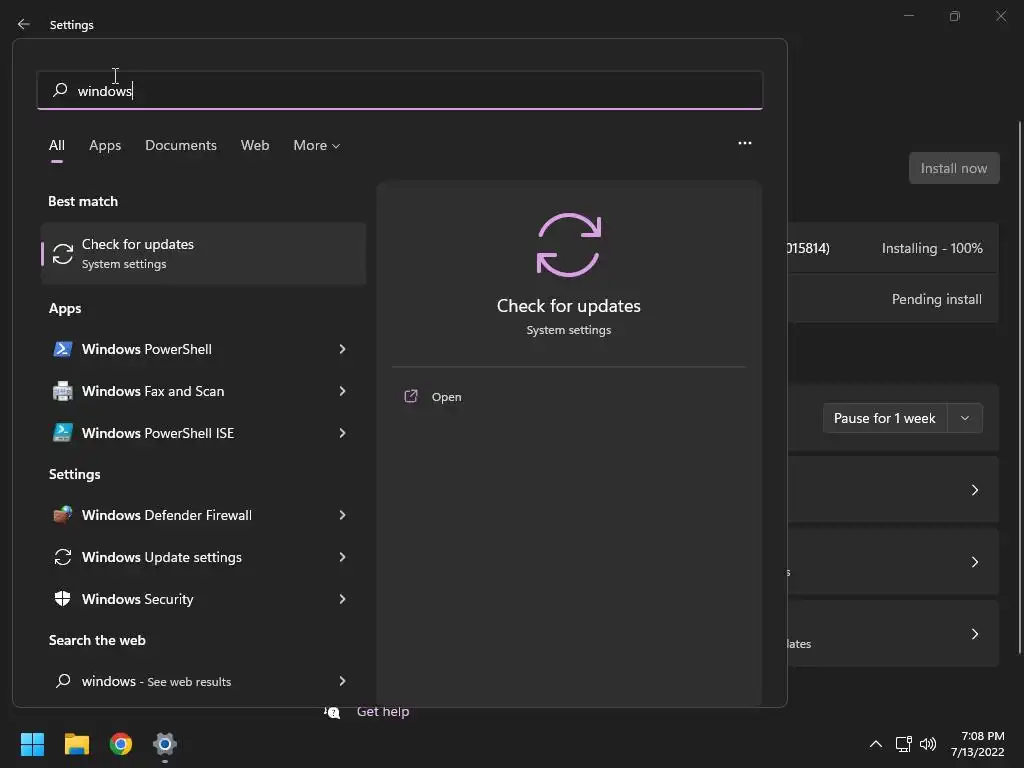Launch Google Chrome from the taskbar
The height and width of the screenshot is (768, 1024).
point(121,744)
